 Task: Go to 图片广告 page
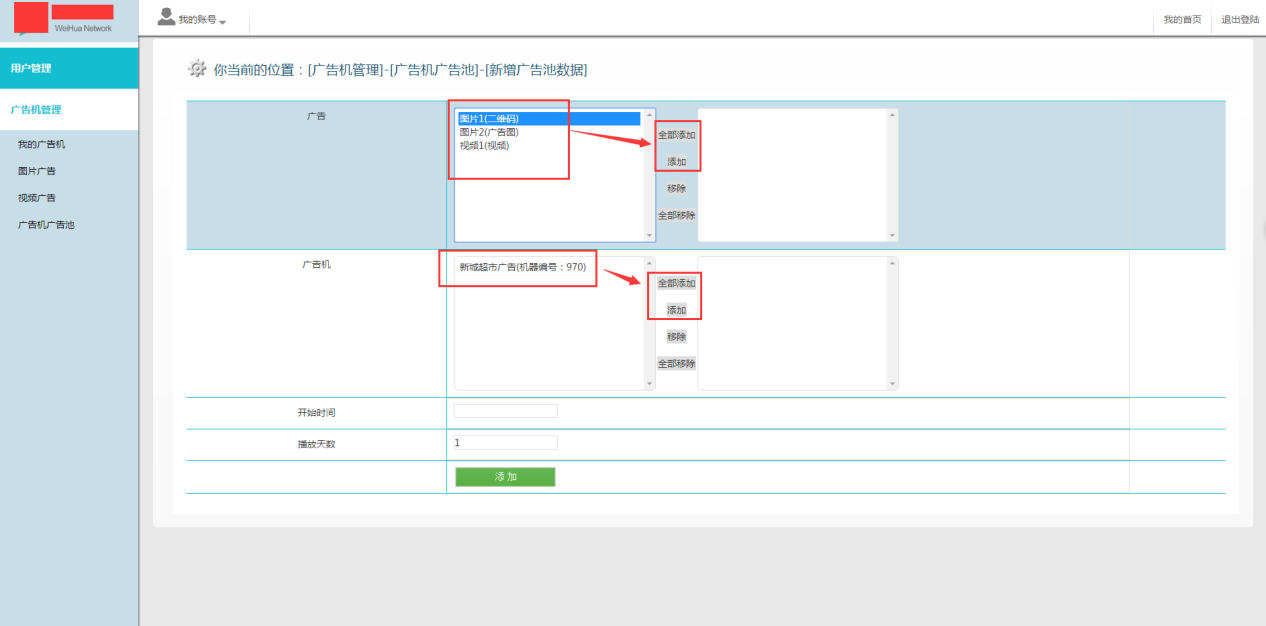(x=37, y=171)
